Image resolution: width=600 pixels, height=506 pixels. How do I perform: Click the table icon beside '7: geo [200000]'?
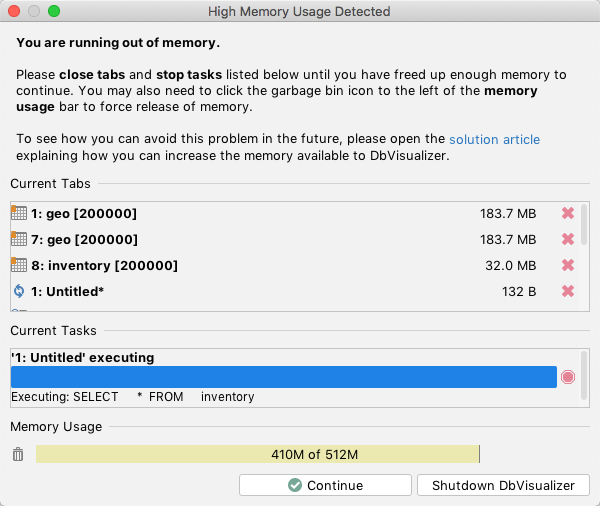click(x=18, y=239)
